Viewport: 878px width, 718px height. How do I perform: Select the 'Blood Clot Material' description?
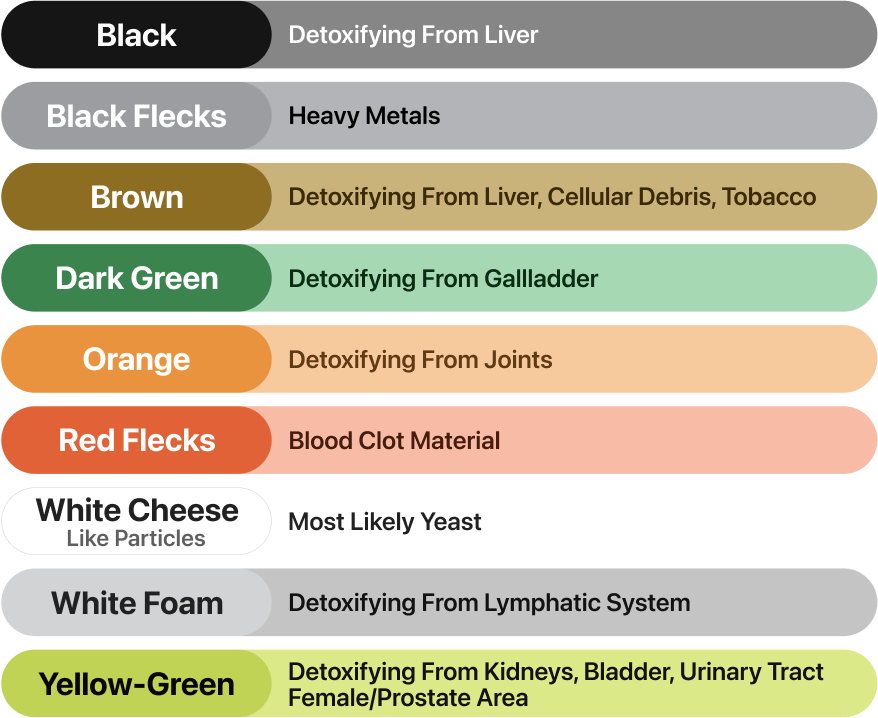(394, 440)
